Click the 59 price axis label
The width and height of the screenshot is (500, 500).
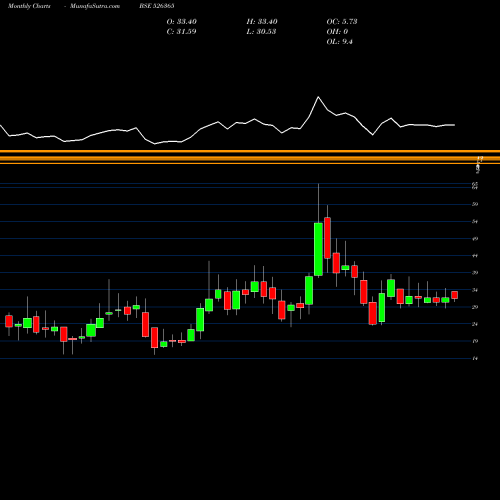click(475, 204)
